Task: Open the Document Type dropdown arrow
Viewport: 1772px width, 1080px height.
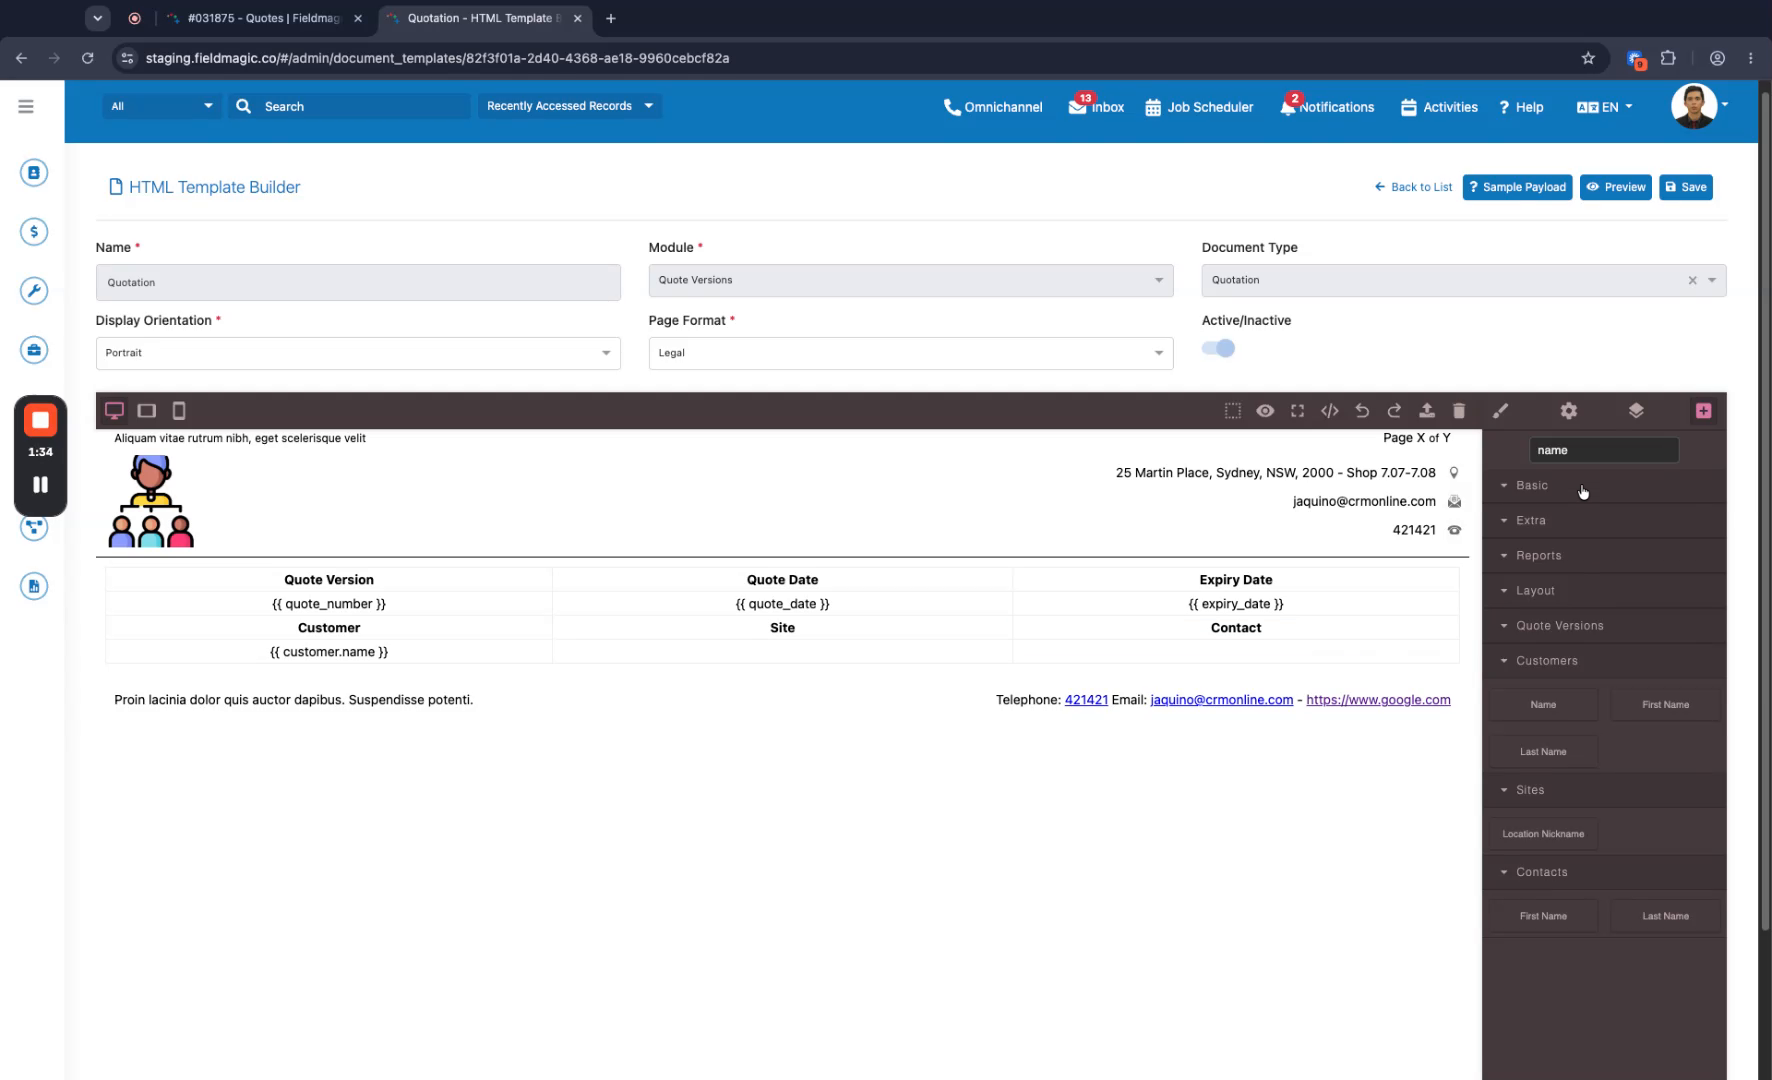Action: [1712, 281]
